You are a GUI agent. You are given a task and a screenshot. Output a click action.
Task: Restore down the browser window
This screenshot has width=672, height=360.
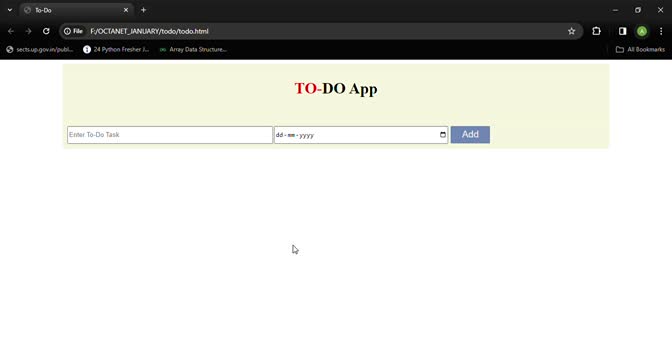pos(638,10)
